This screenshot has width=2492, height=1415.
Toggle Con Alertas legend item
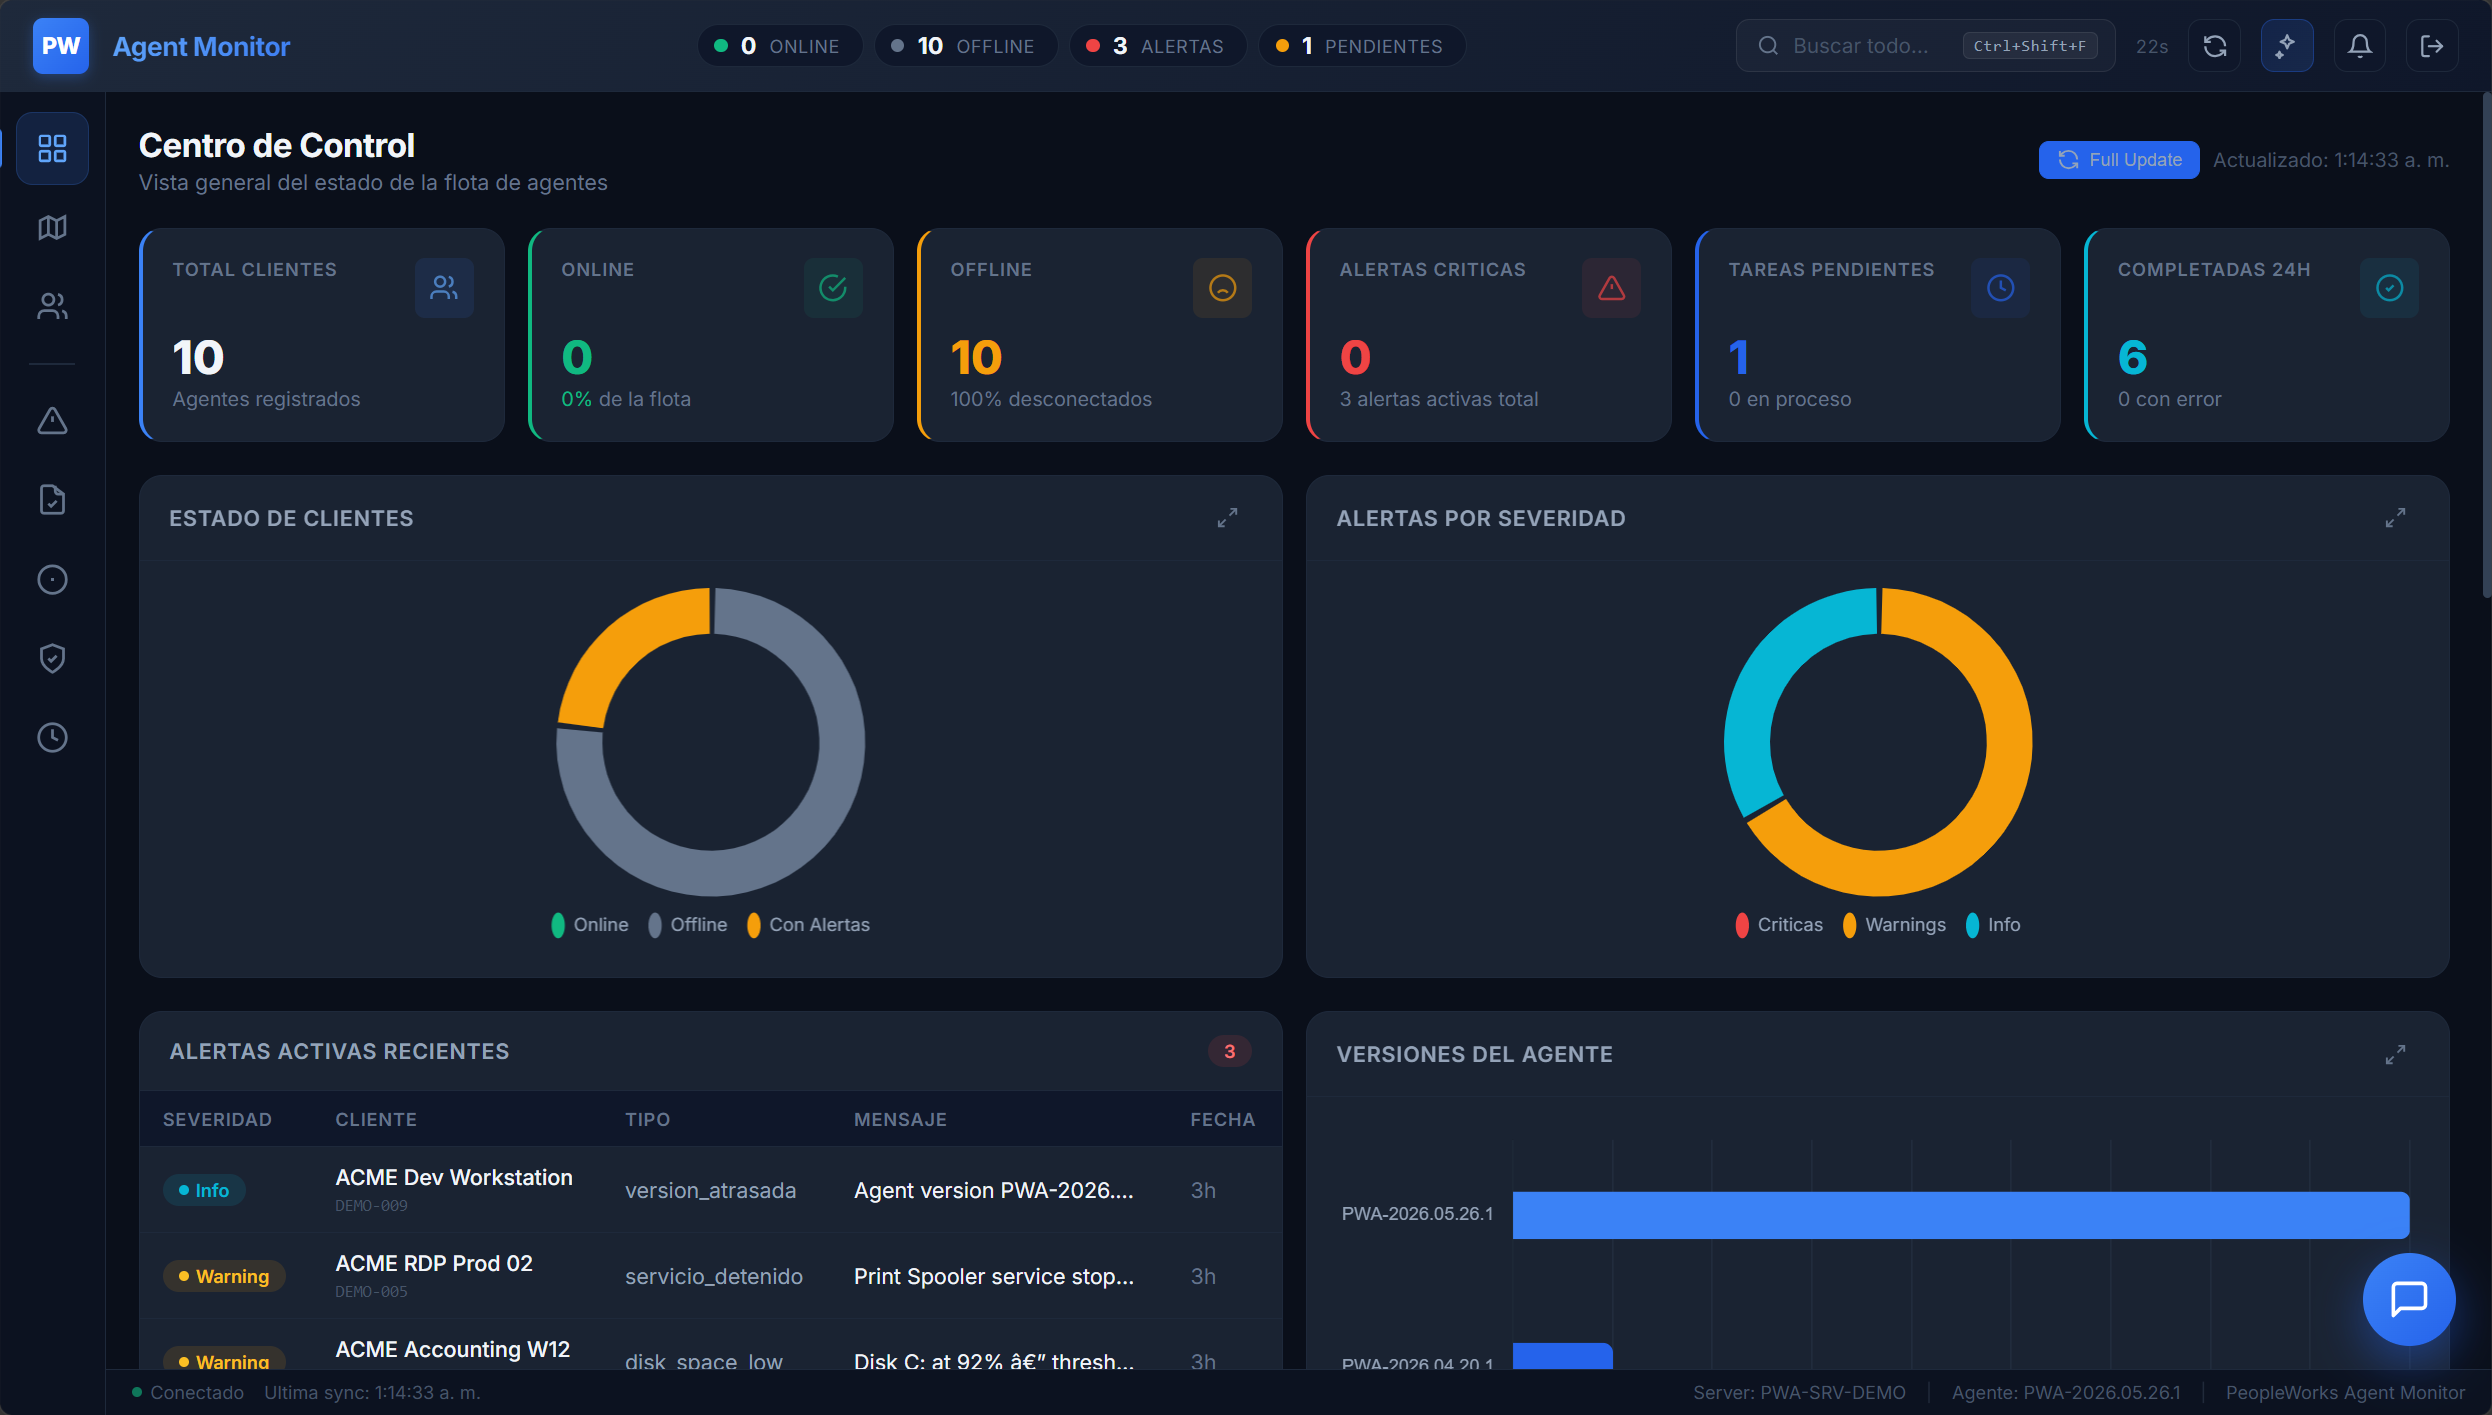pyautogui.click(x=808, y=925)
